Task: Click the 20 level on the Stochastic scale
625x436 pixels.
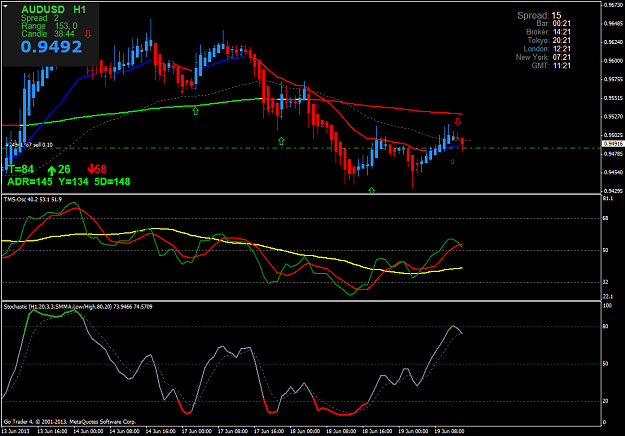Action: point(605,401)
